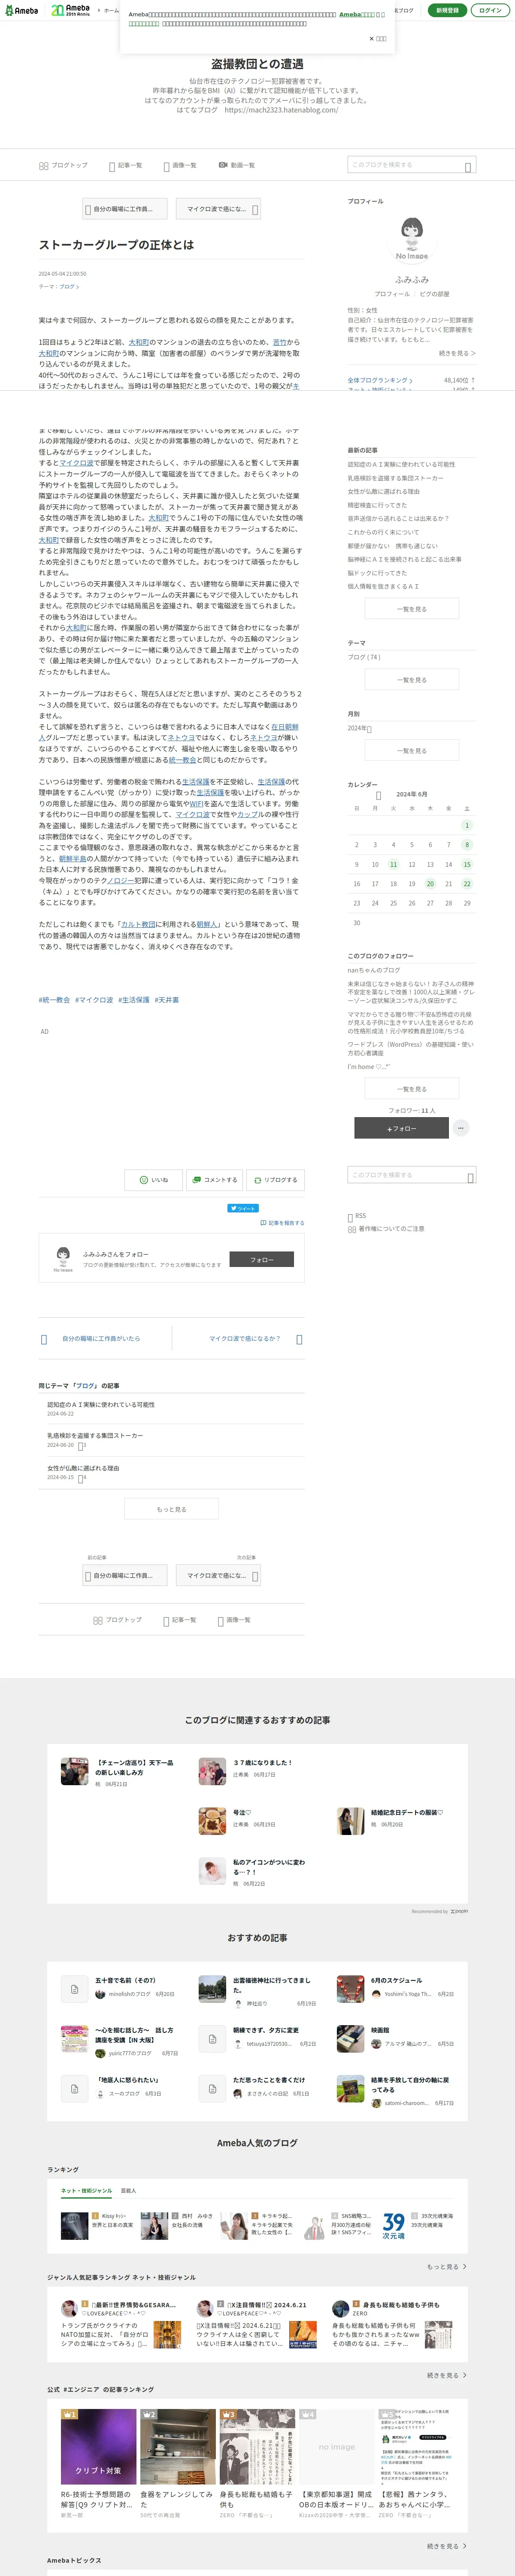Viewport: 515px width, 2576px height.
Task: Go to previous article 自分の職場に工作員 at top
Action: coord(125,209)
